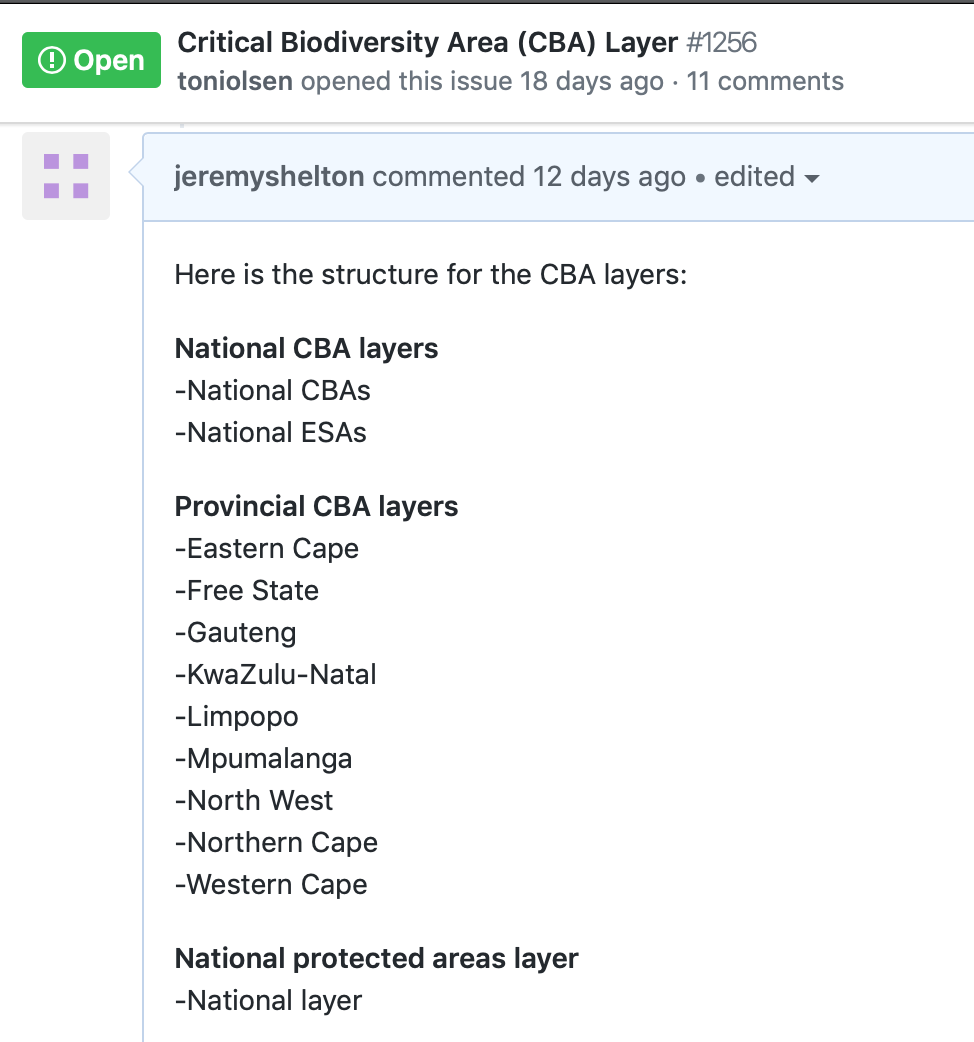Select the Western Cape list entry
Viewport: 974px width, 1042px height.
(x=271, y=884)
